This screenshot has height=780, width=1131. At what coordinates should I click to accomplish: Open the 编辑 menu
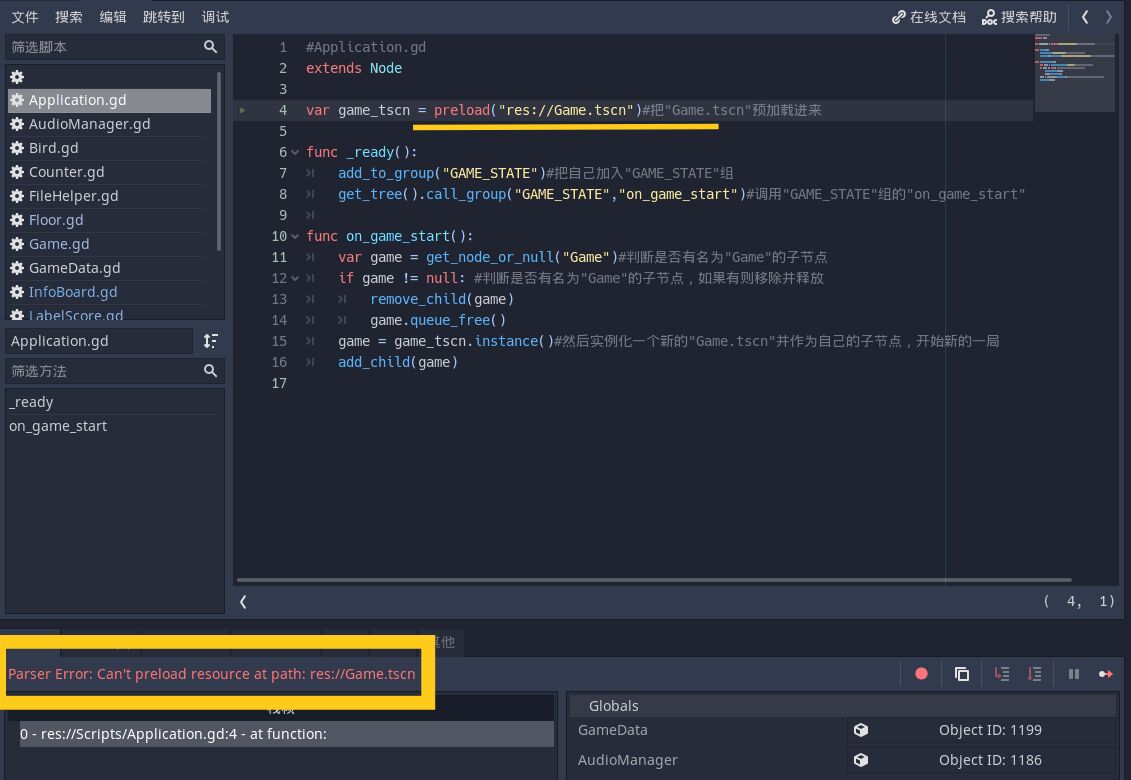coord(113,17)
